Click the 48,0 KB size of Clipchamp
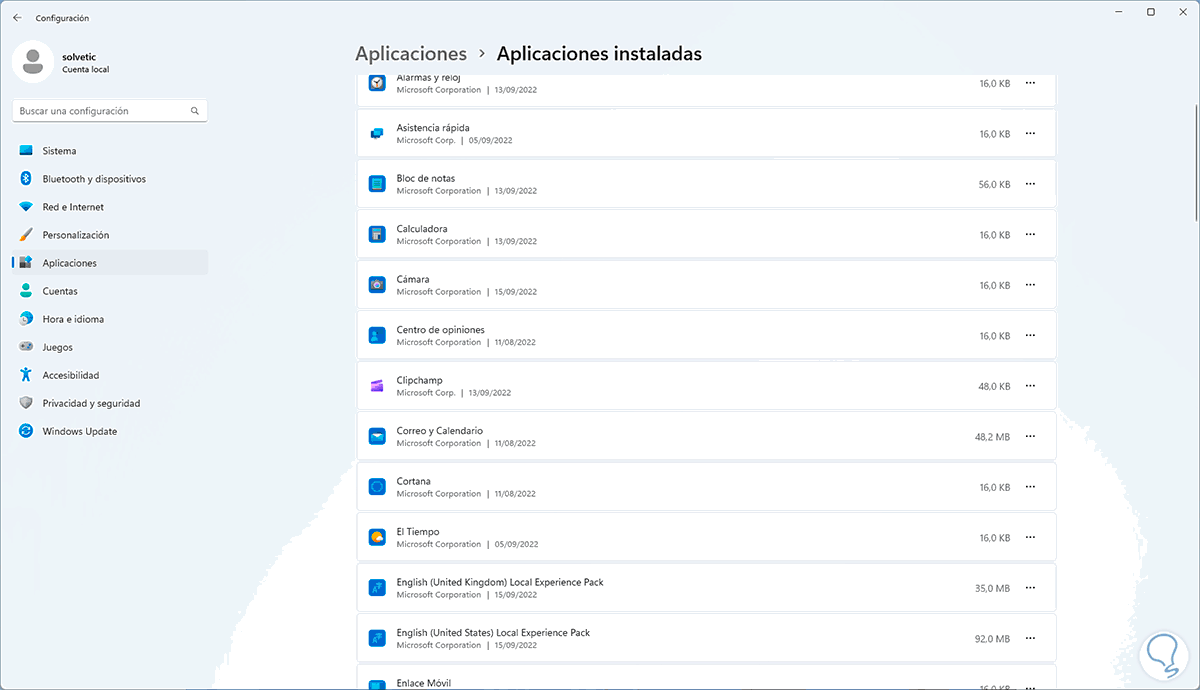 (994, 386)
